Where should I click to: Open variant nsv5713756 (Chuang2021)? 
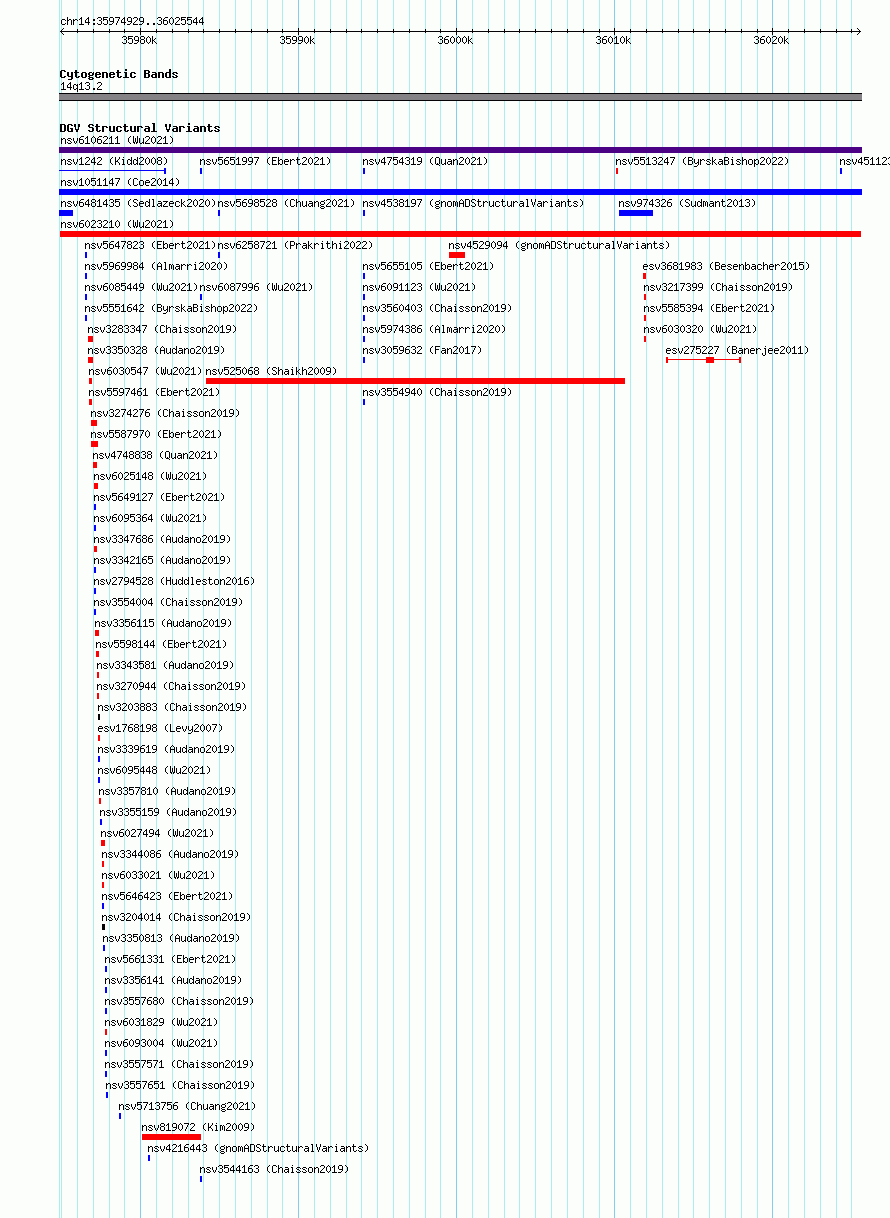tap(187, 1106)
